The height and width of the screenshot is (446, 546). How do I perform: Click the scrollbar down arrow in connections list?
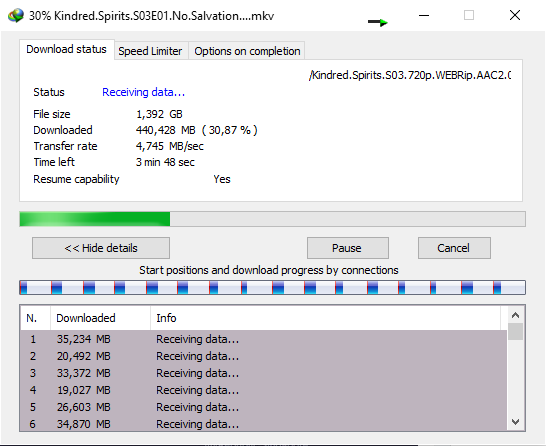coord(515,422)
